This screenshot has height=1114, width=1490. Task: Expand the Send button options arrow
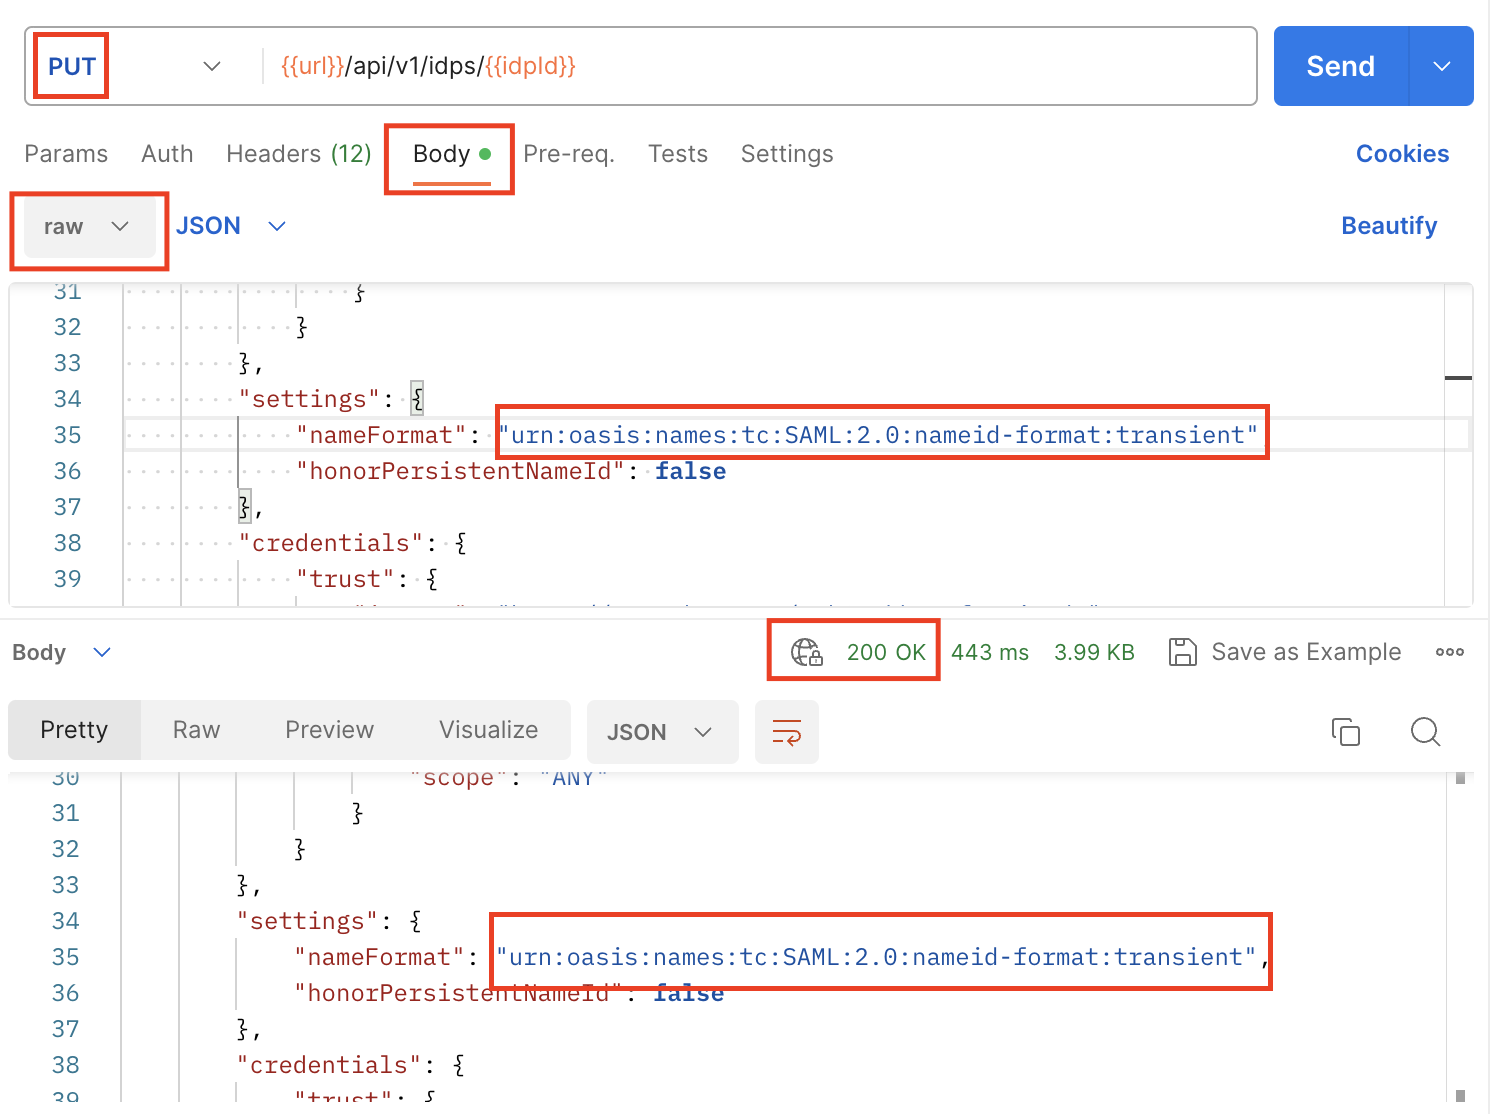tap(1441, 67)
